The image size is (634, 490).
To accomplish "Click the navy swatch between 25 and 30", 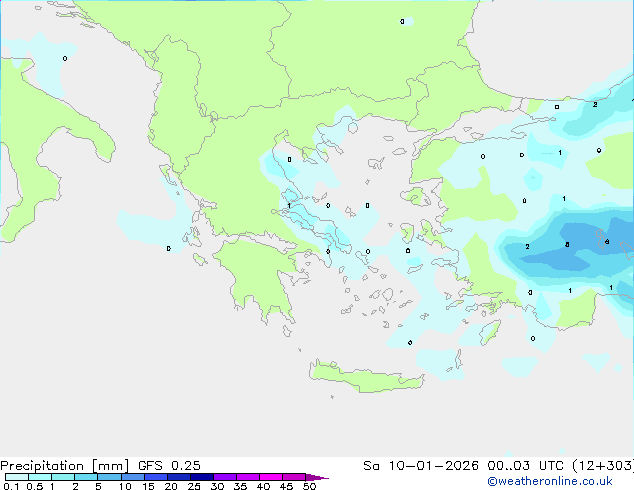I will (x=201, y=477).
